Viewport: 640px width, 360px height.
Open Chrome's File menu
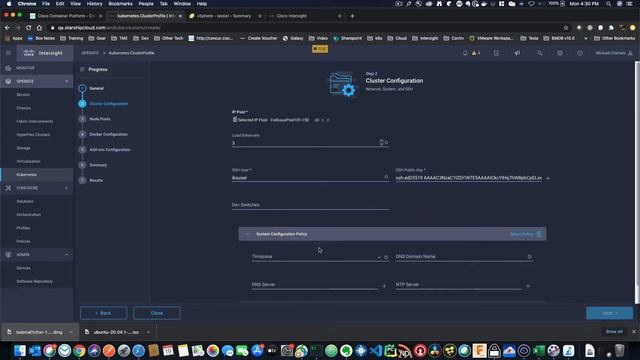coord(46,4)
